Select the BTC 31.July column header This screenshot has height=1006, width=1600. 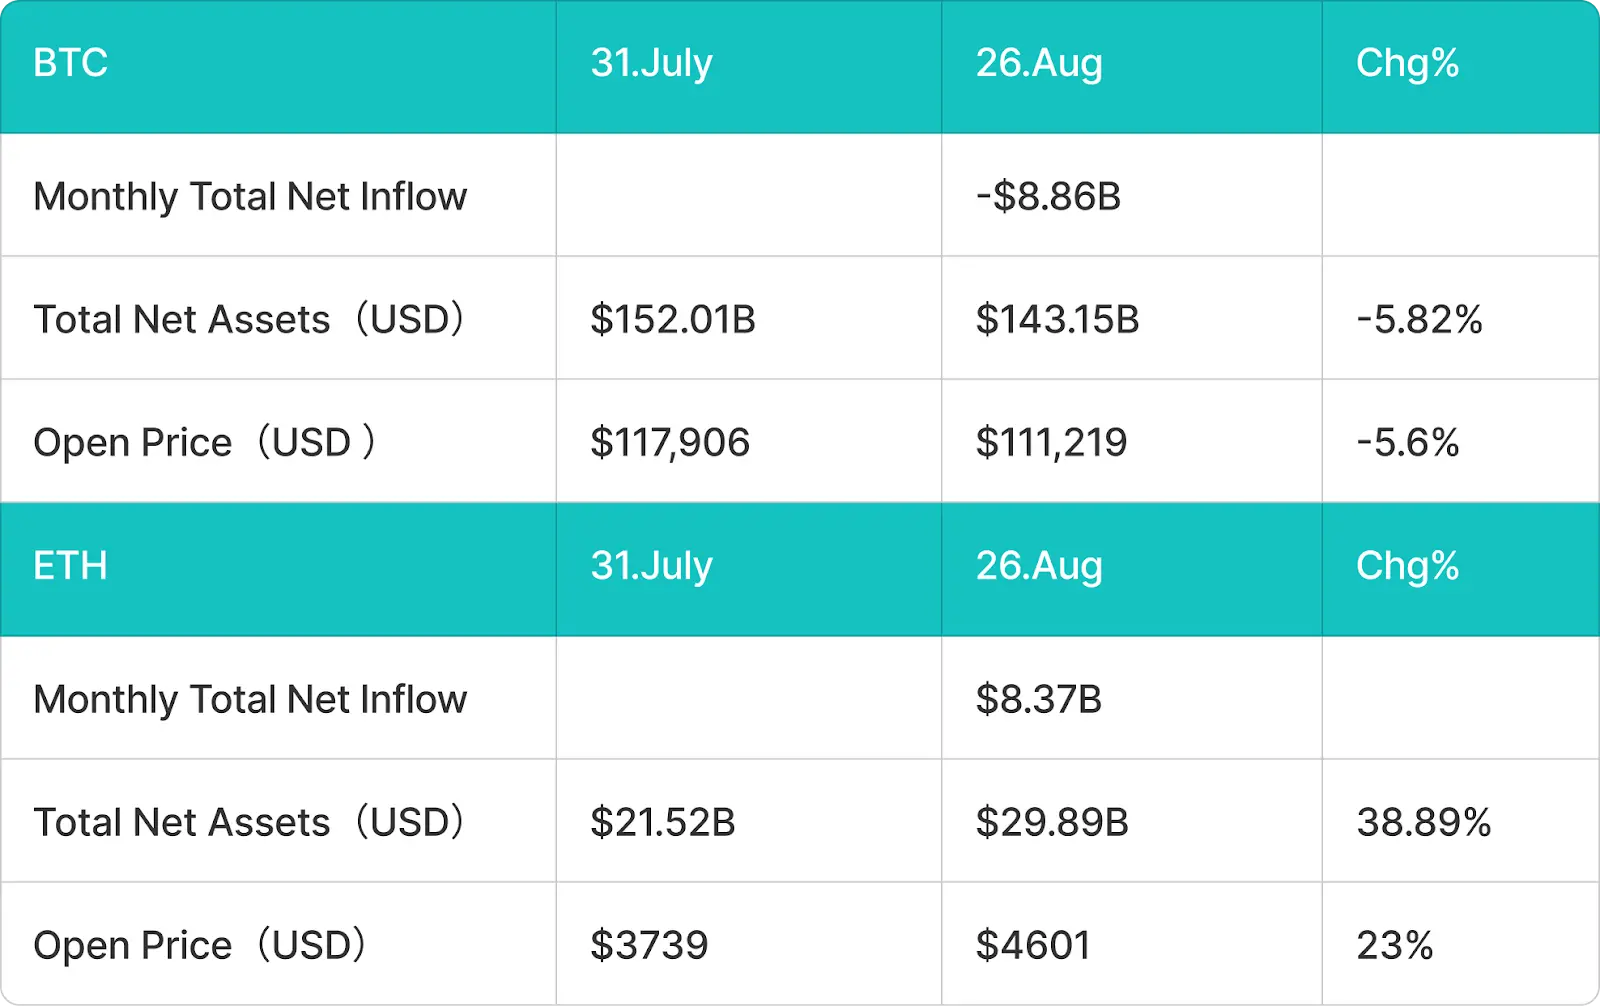tap(749, 66)
